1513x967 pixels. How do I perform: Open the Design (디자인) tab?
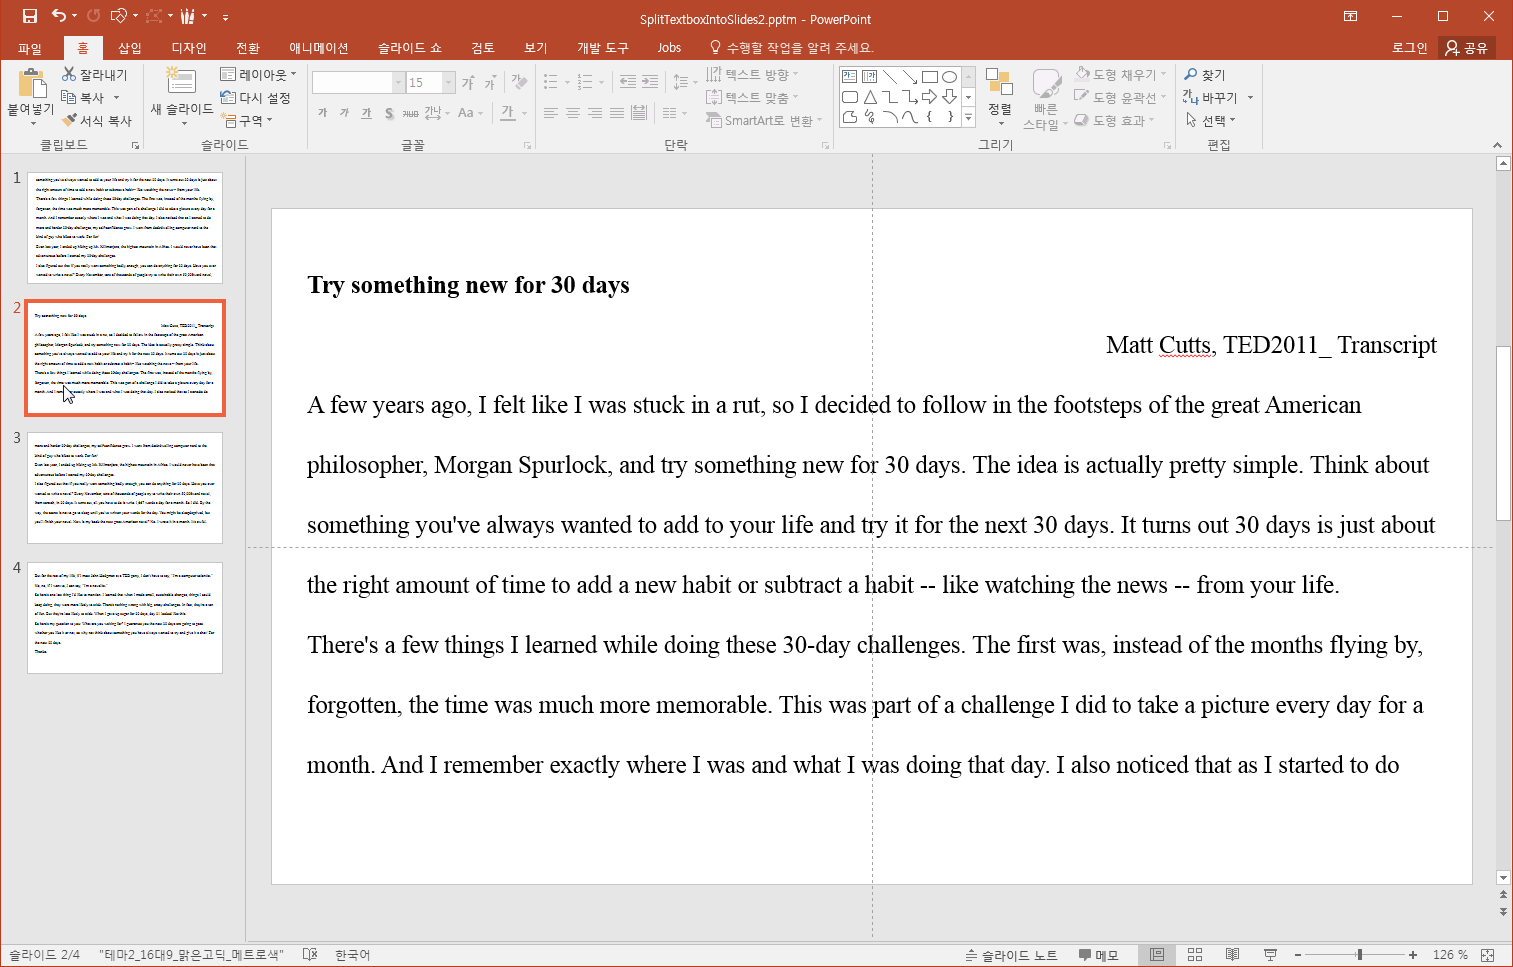pos(189,48)
